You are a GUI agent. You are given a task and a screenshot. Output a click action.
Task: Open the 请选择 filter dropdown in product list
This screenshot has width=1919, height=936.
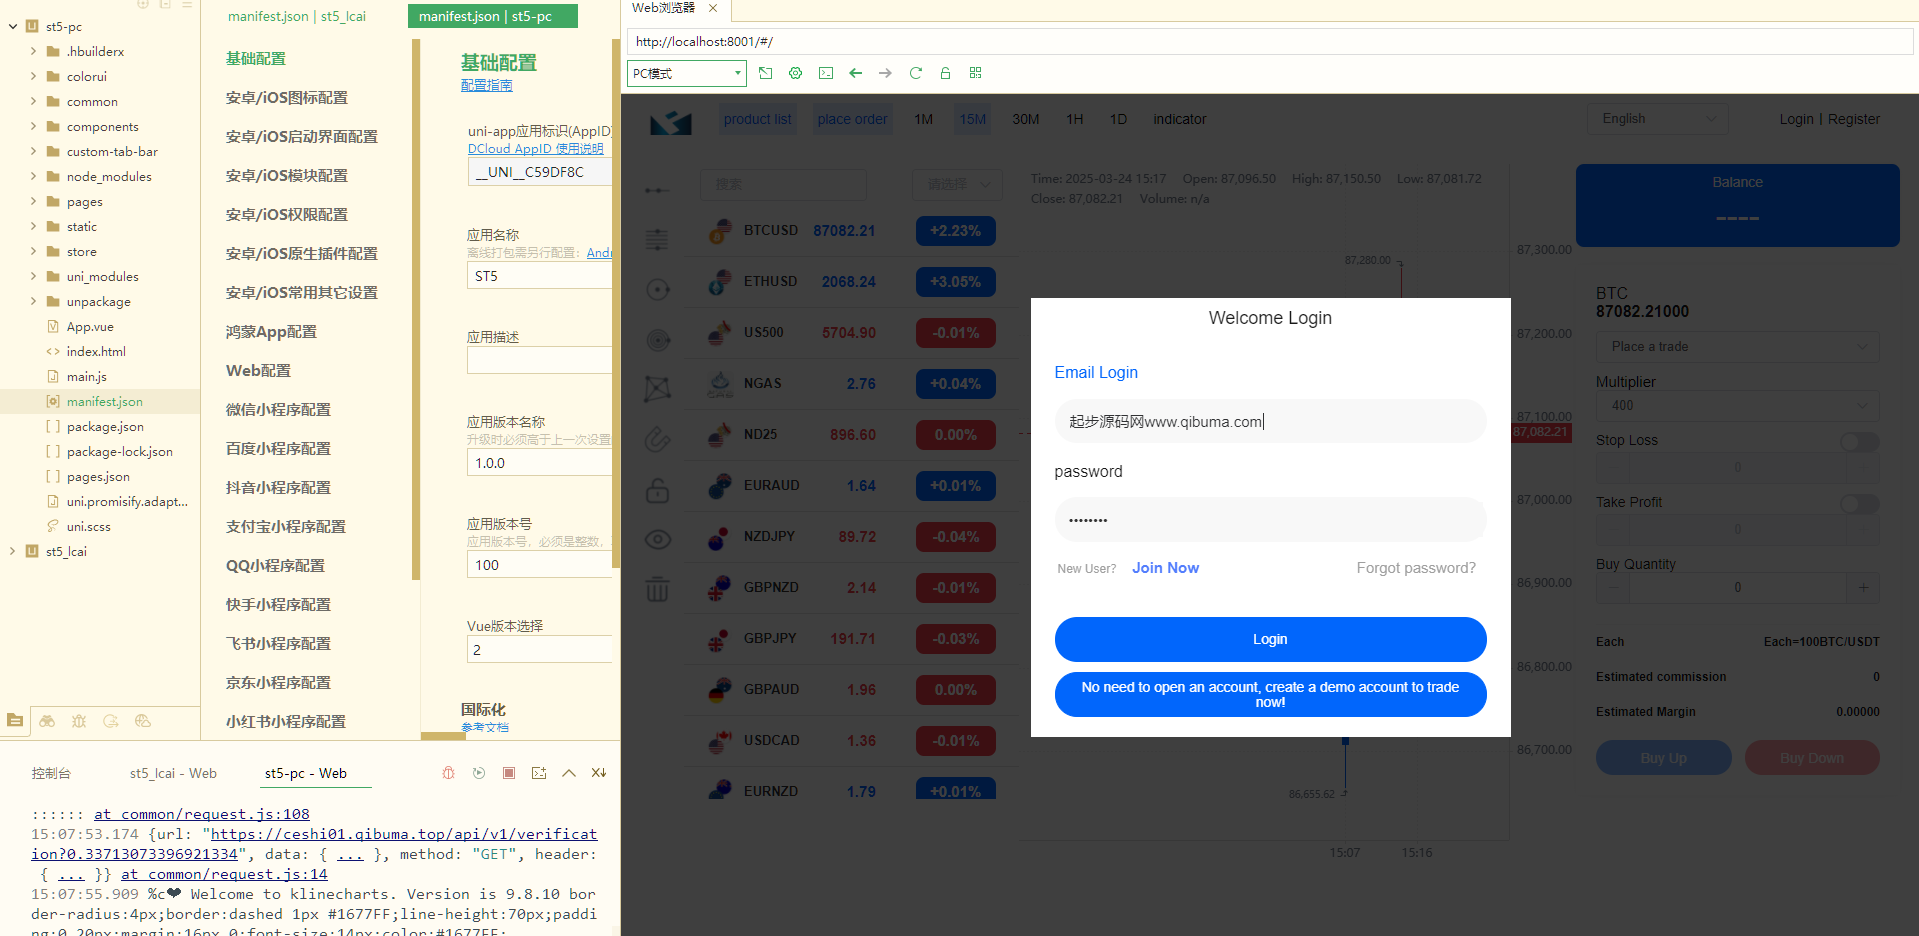tap(956, 184)
